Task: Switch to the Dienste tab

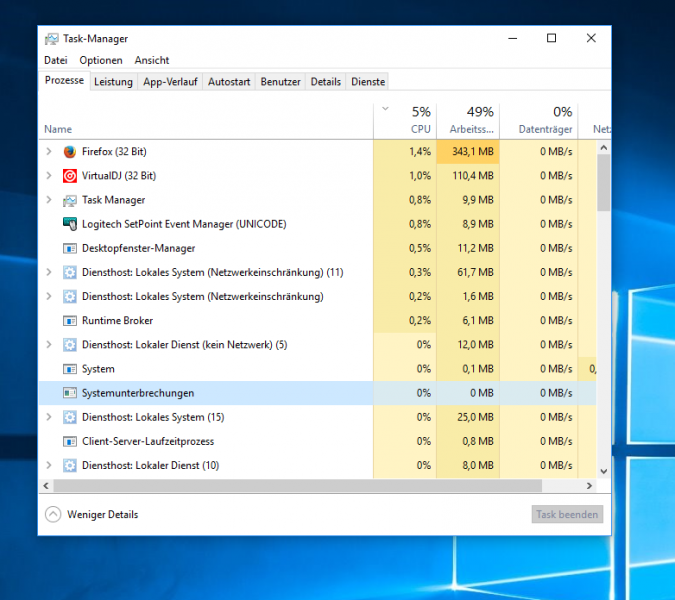Action: coord(368,82)
